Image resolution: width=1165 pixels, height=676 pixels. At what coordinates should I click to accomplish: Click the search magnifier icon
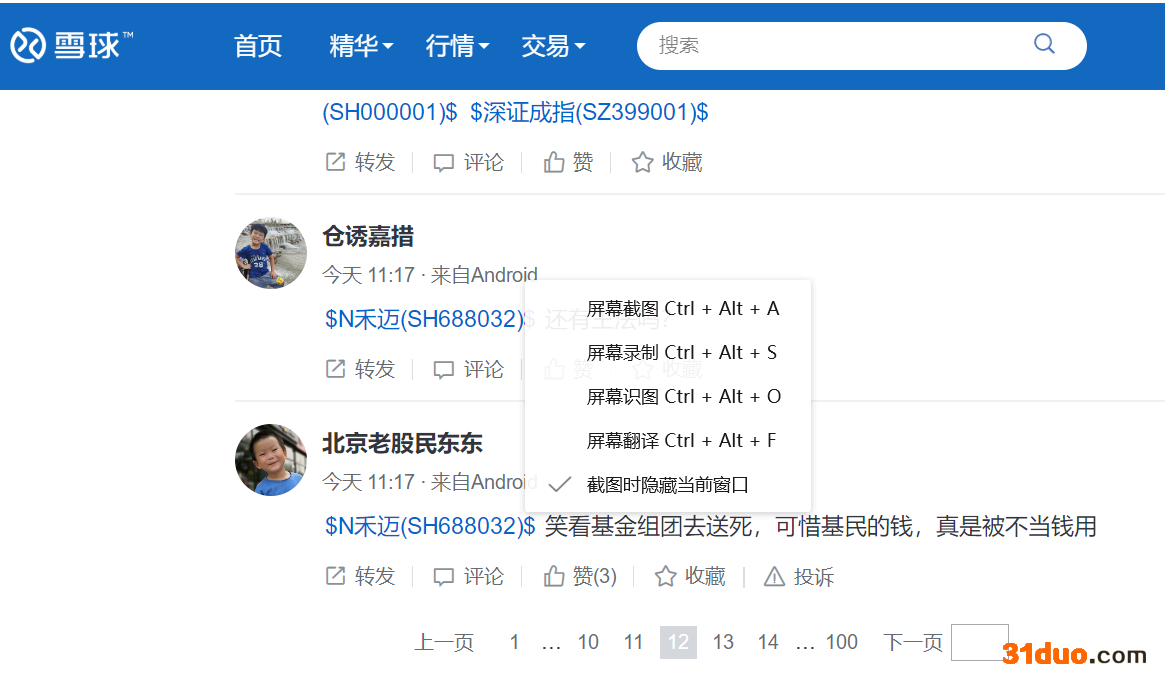[x=1044, y=44]
